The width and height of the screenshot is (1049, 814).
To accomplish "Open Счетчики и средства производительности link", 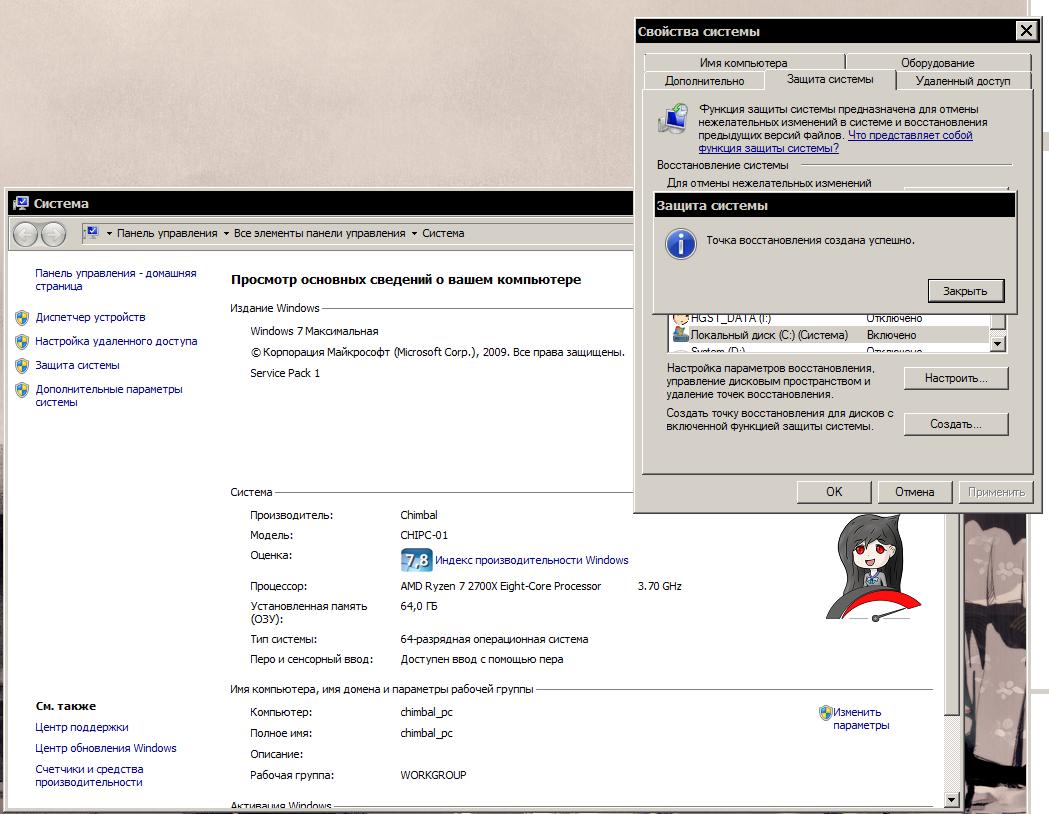I will pyautogui.click(x=89, y=776).
